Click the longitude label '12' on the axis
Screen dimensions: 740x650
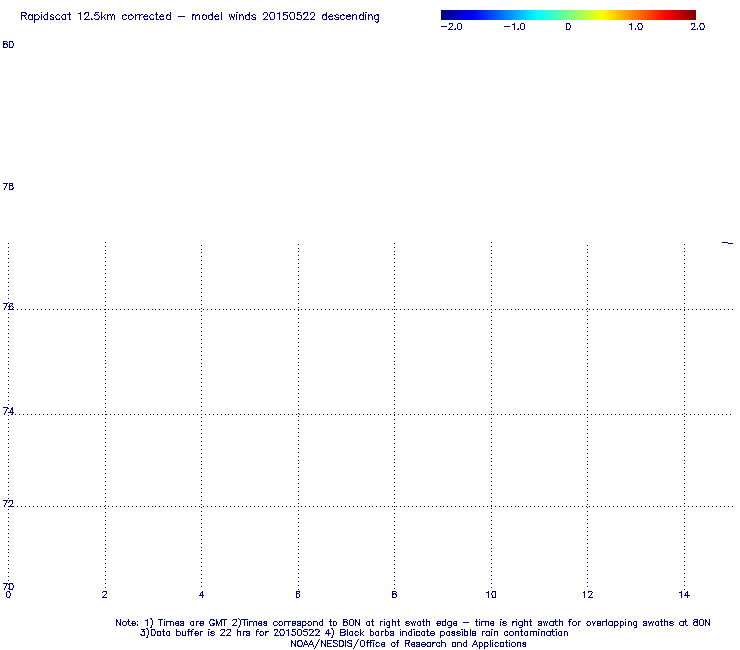[587, 595]
